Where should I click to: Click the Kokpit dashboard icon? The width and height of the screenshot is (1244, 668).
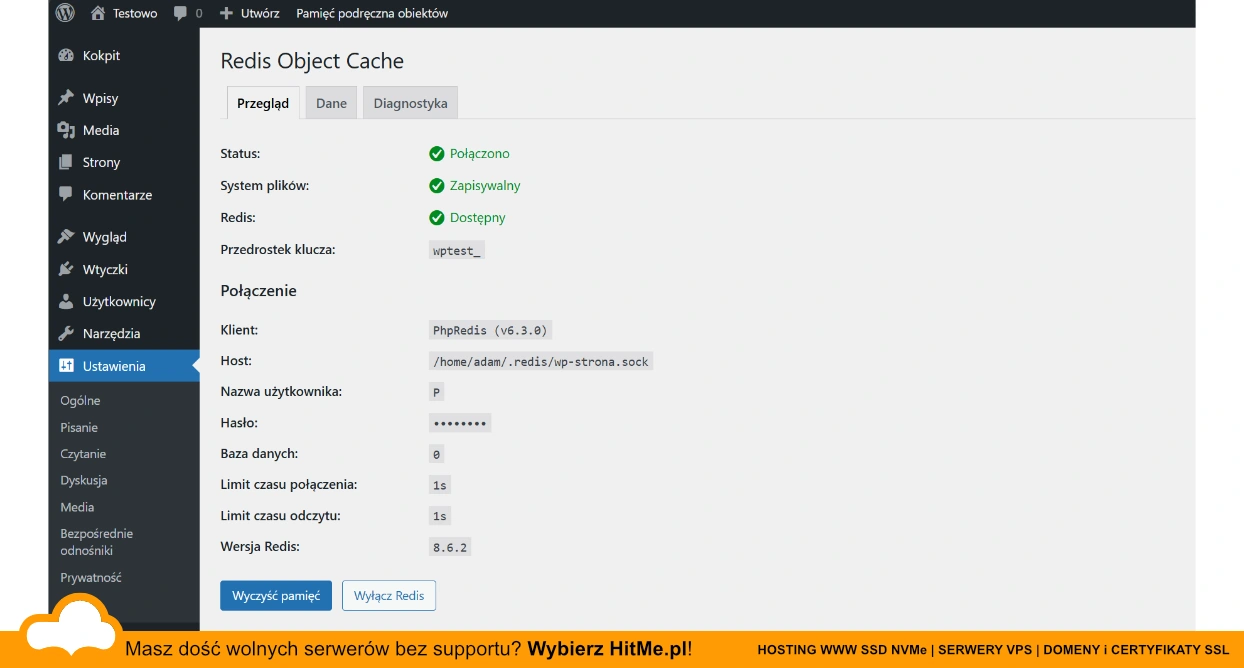coord(66,56)
